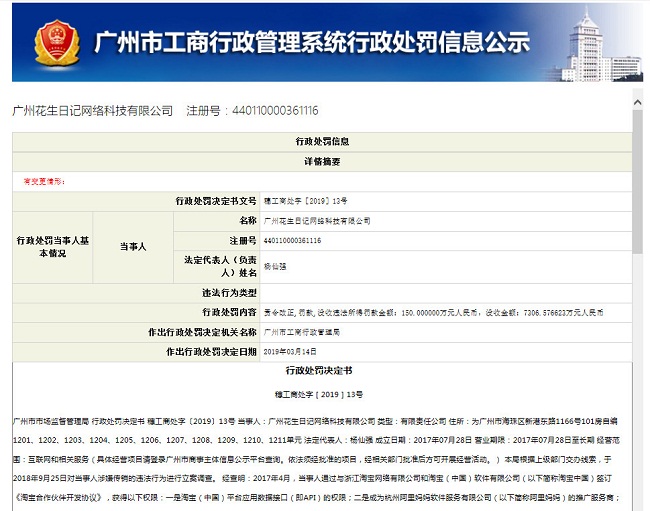Click the vertical scrollbar thumb
The image size is (650, 511).
[x=638, y=181]
